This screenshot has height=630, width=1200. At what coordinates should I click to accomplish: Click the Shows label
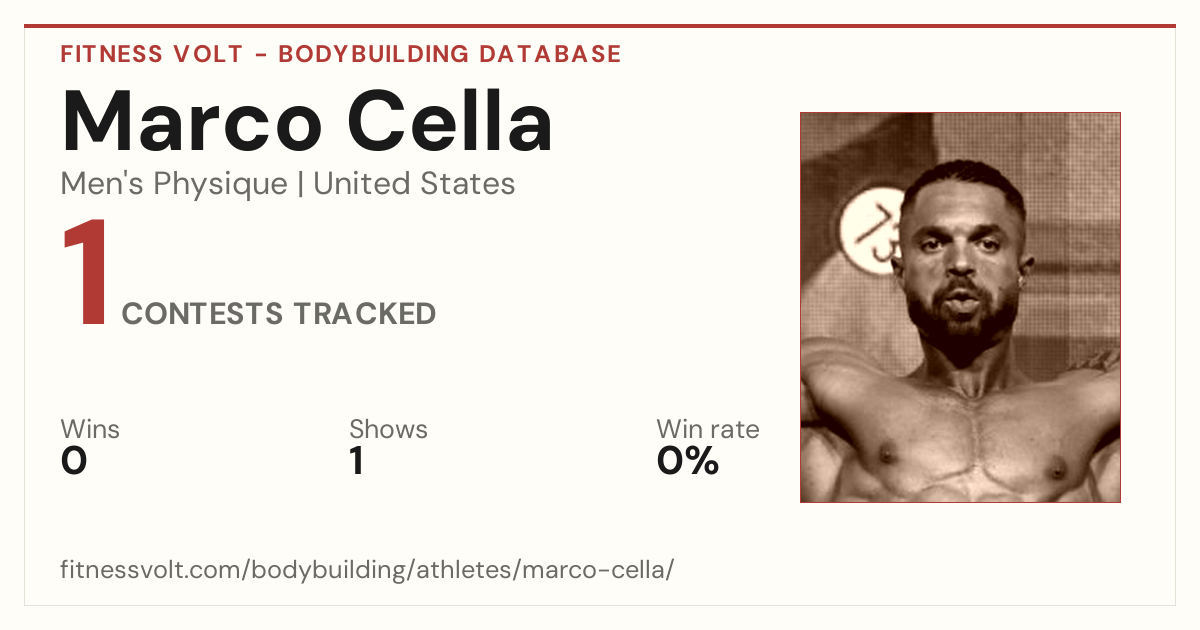(388, 430)
